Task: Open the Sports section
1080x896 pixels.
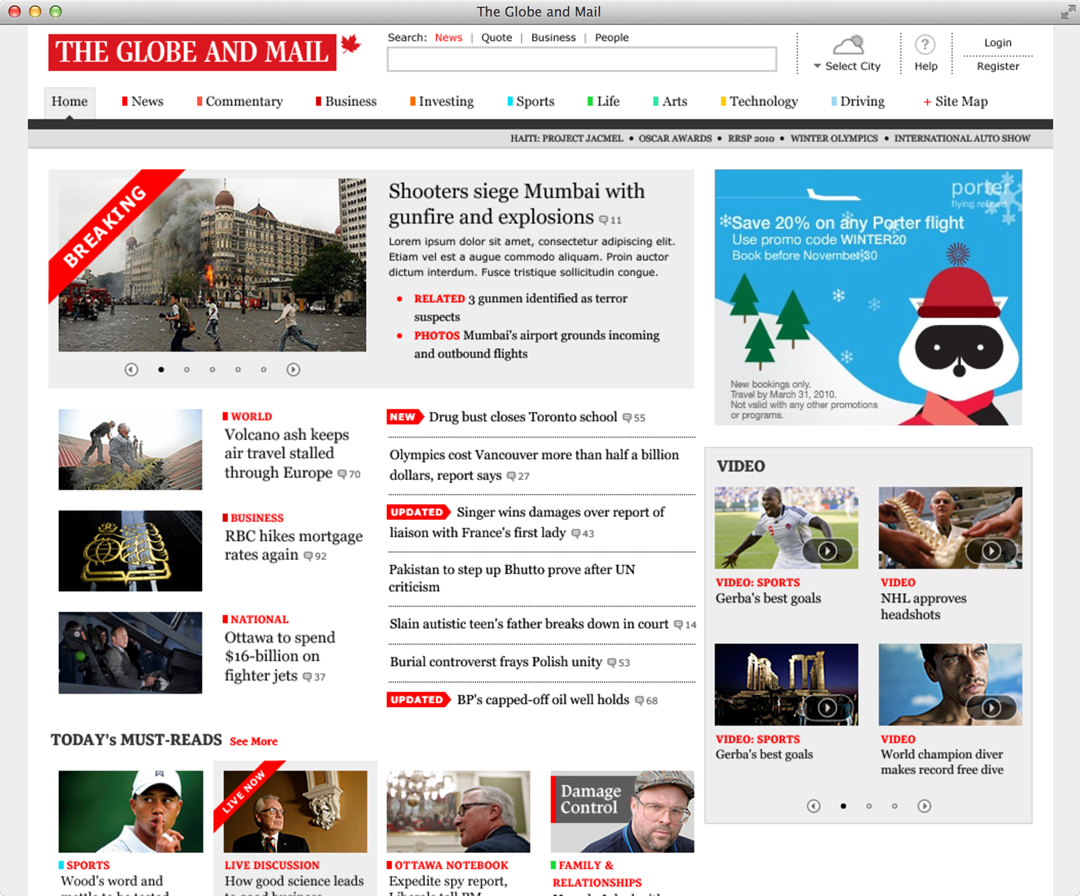Action: point(531,102)
